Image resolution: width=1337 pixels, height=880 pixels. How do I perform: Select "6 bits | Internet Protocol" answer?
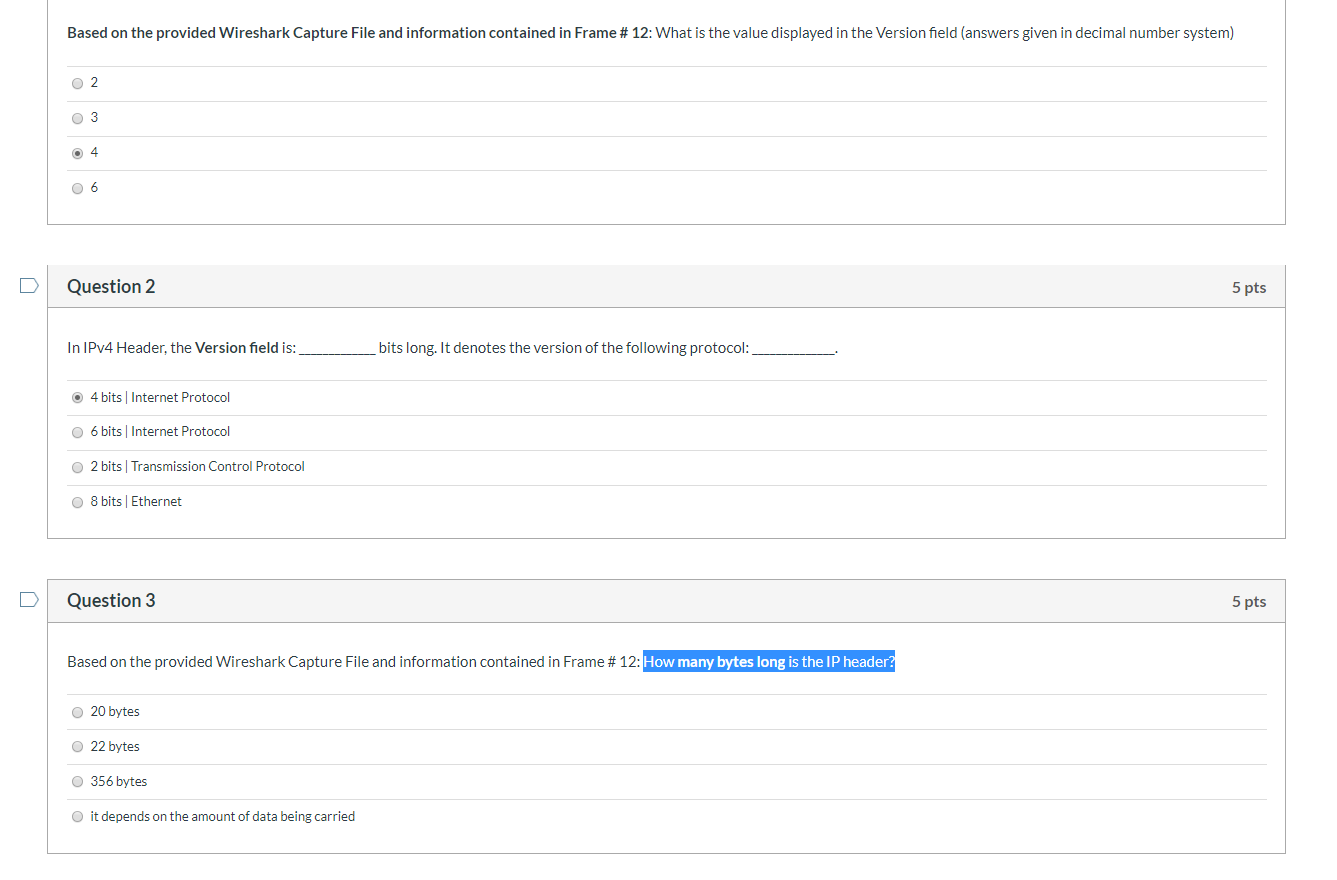pos(77,432)
